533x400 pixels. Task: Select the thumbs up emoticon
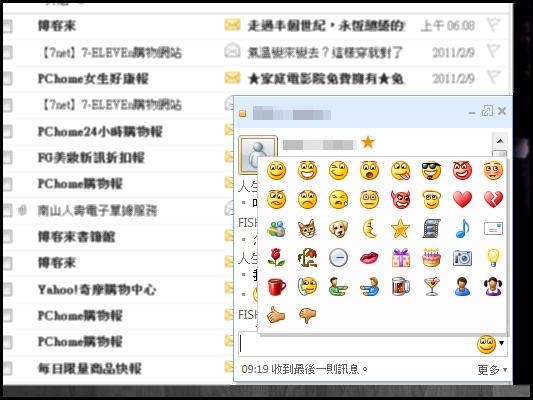[x=276, y=315]
